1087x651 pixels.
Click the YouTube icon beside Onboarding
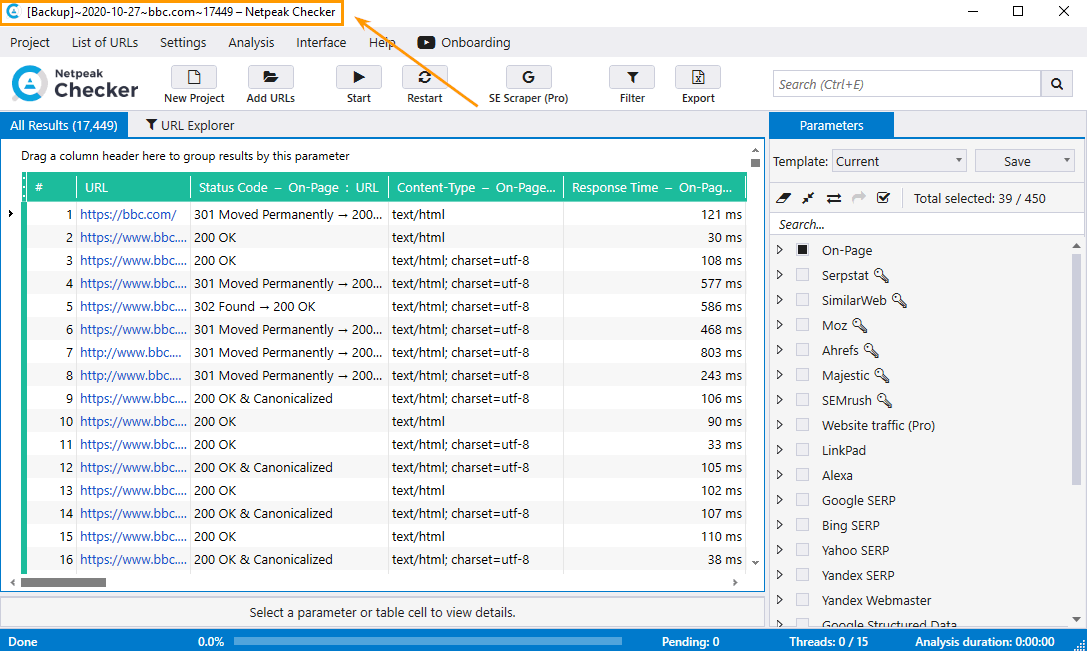pyautogui.click(x=426, y=42)
